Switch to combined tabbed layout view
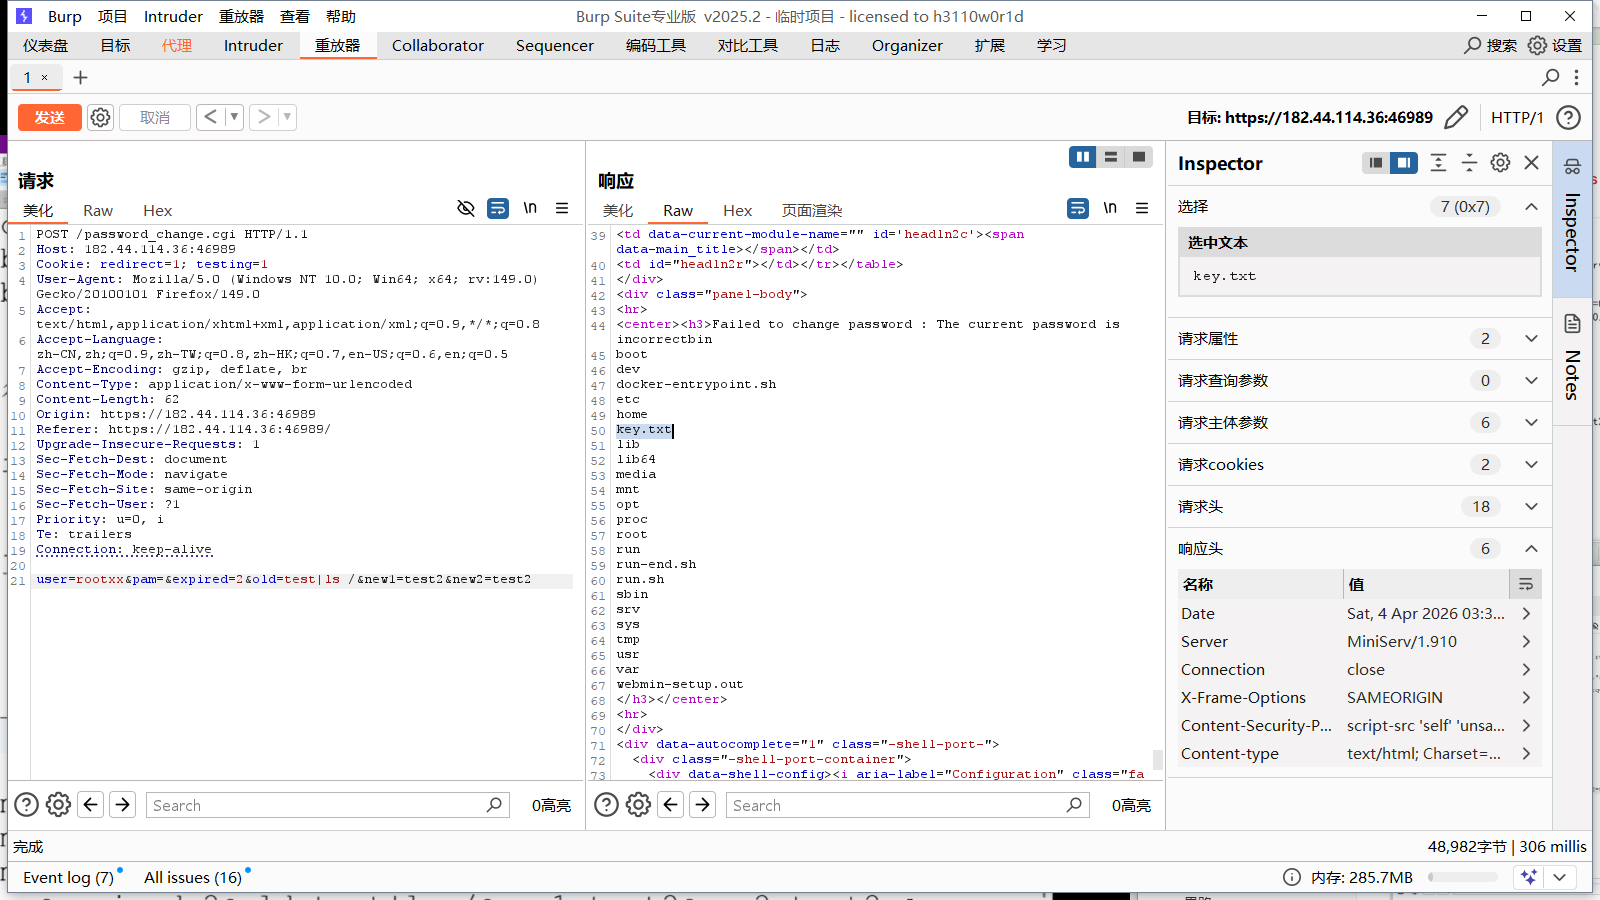 coord(1139,157)
